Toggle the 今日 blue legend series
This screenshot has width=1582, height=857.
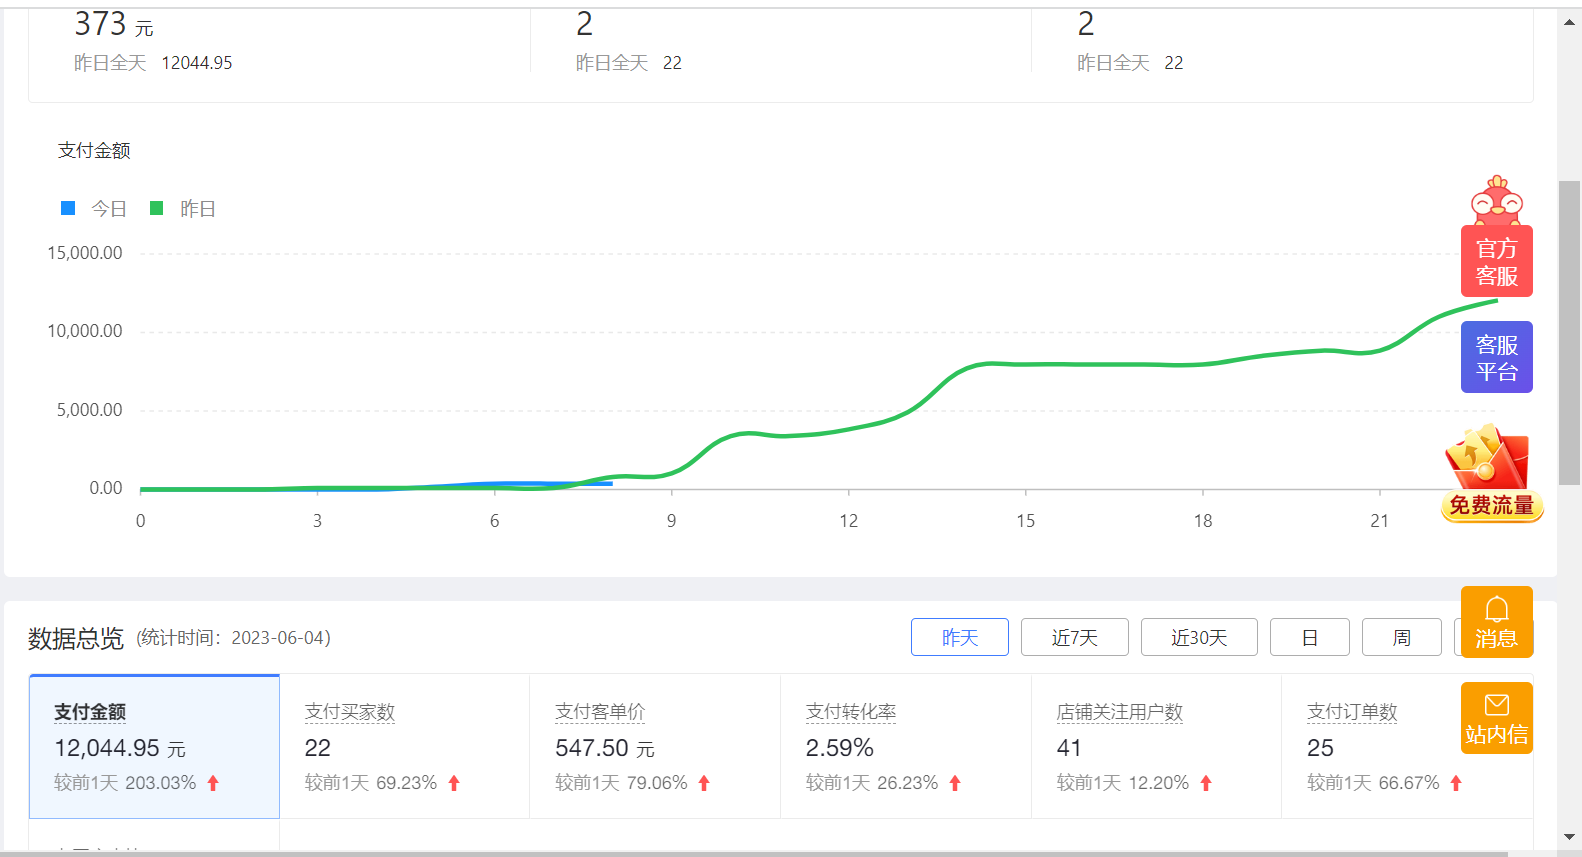pyautogui.click(x=95, y=209)
